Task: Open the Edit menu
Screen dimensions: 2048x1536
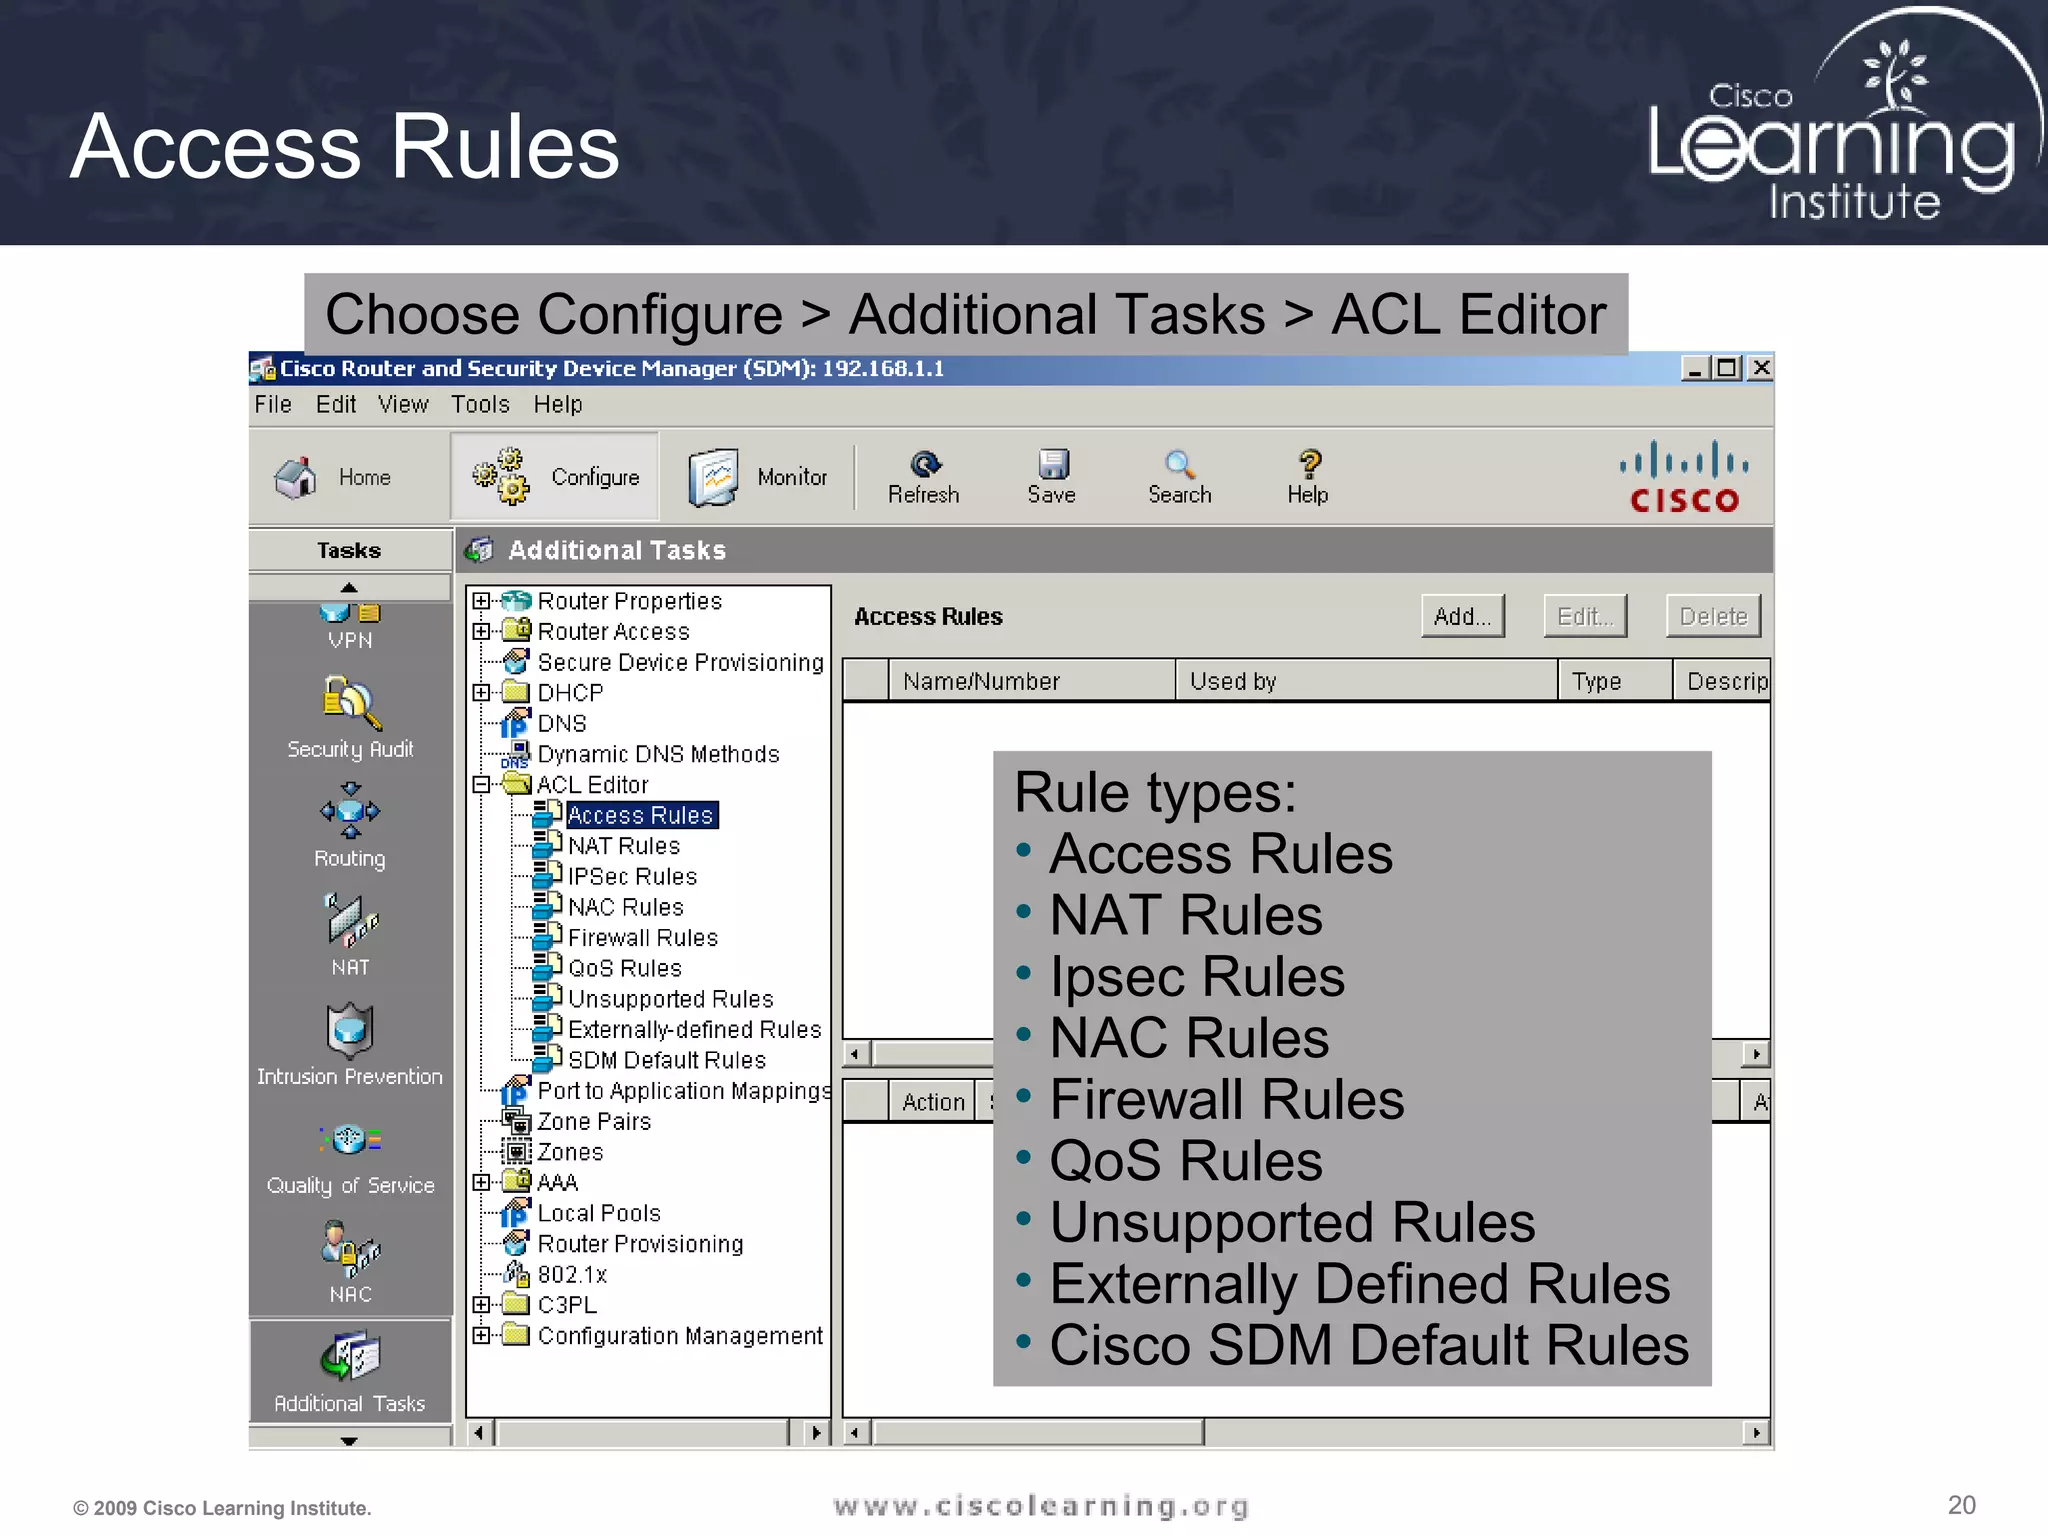Action: point(336,404)
